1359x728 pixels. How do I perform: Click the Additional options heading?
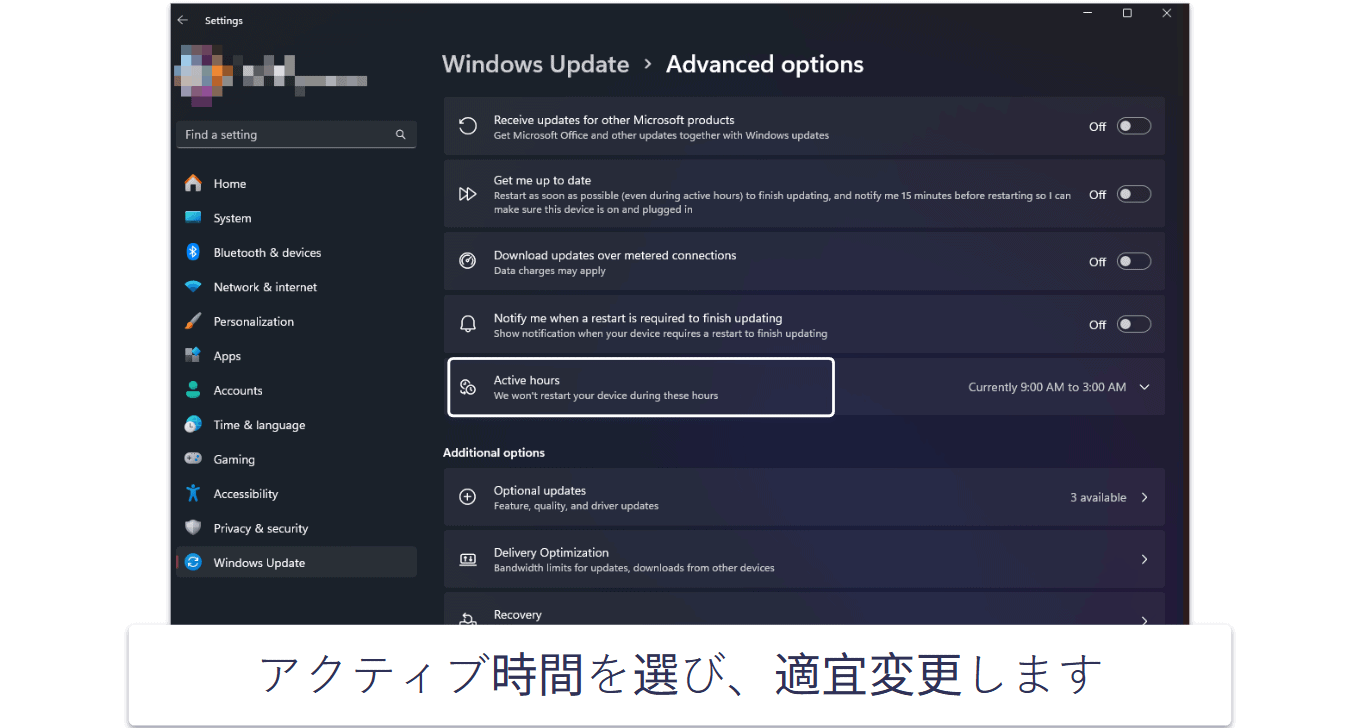pos(494,452)
